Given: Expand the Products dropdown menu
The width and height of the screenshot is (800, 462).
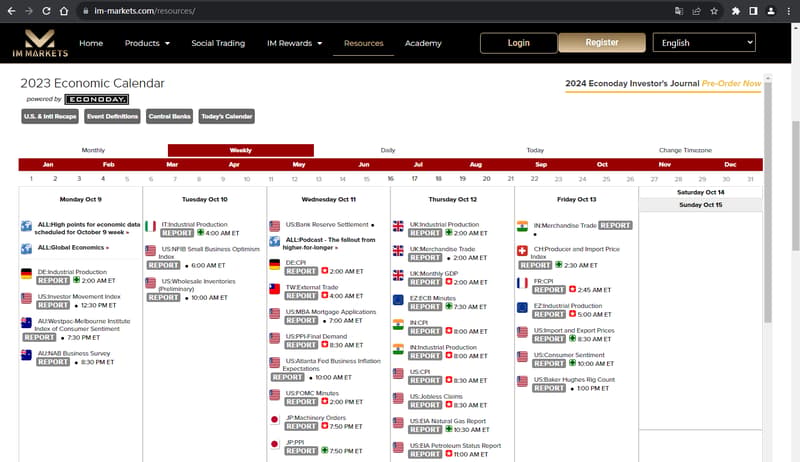Looking at the screenshot, I should 147,43.
